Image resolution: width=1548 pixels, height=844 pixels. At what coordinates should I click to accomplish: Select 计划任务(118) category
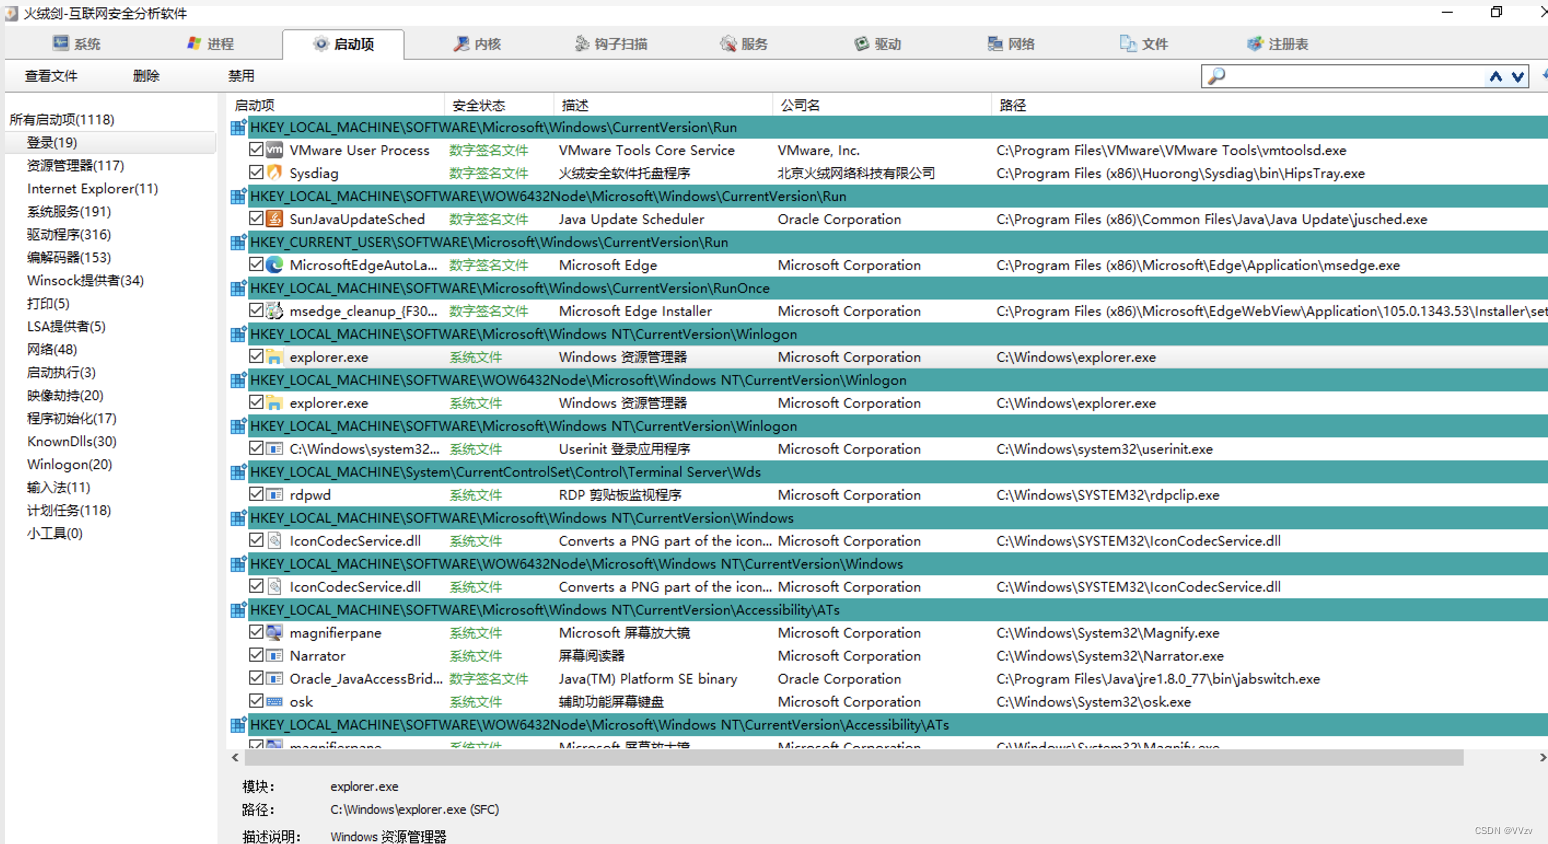click(x=69, y=511)
